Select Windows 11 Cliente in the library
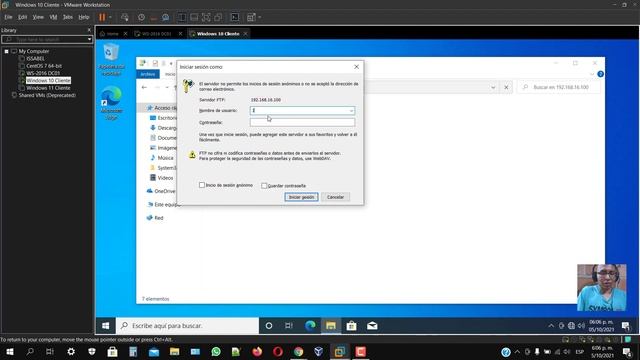 coord(48,88)
